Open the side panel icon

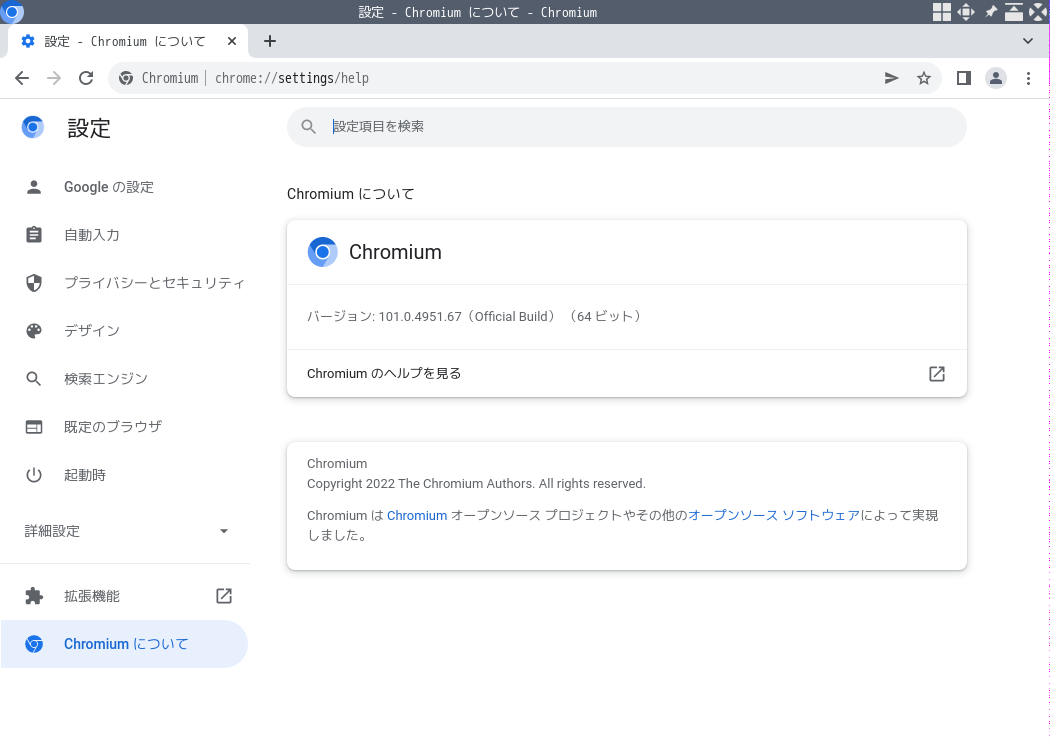(964, 78)
